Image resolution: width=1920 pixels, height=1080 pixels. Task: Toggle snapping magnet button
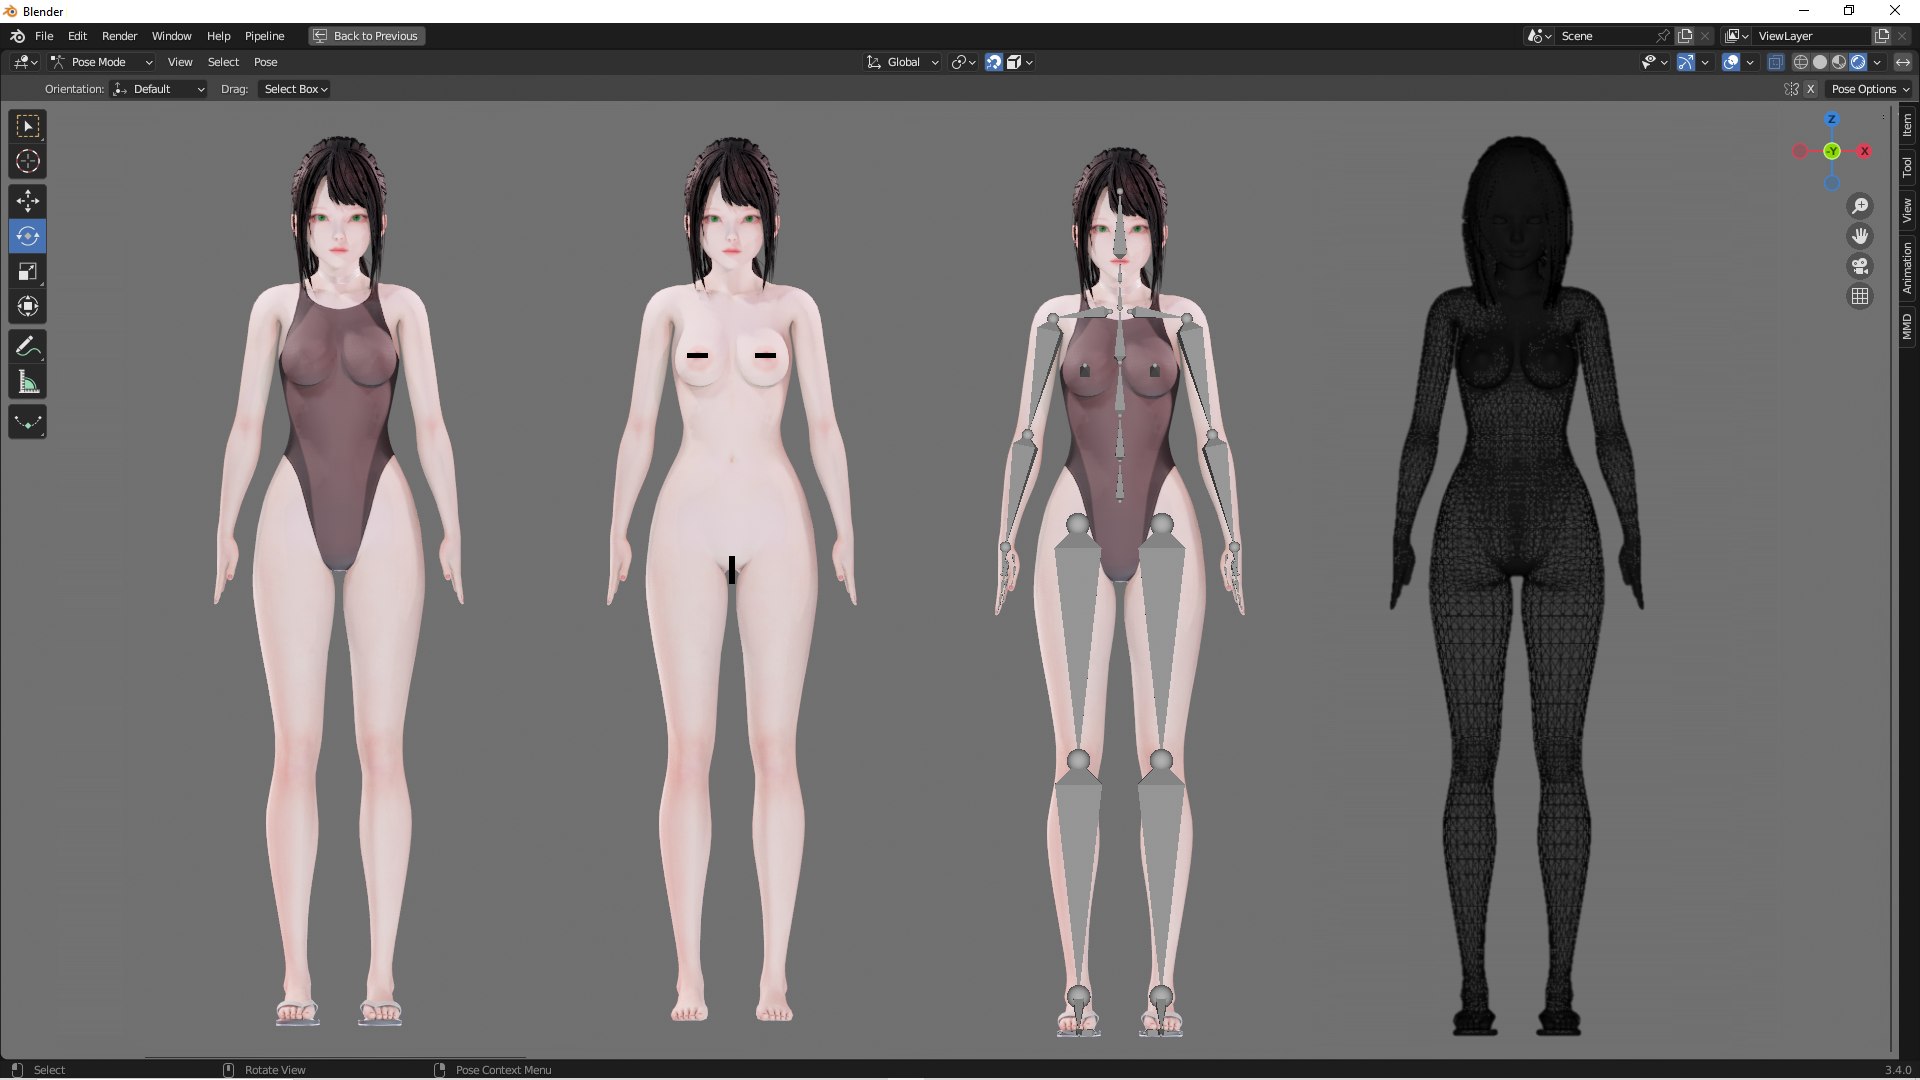pyautogui.click(x=994, y=62)
